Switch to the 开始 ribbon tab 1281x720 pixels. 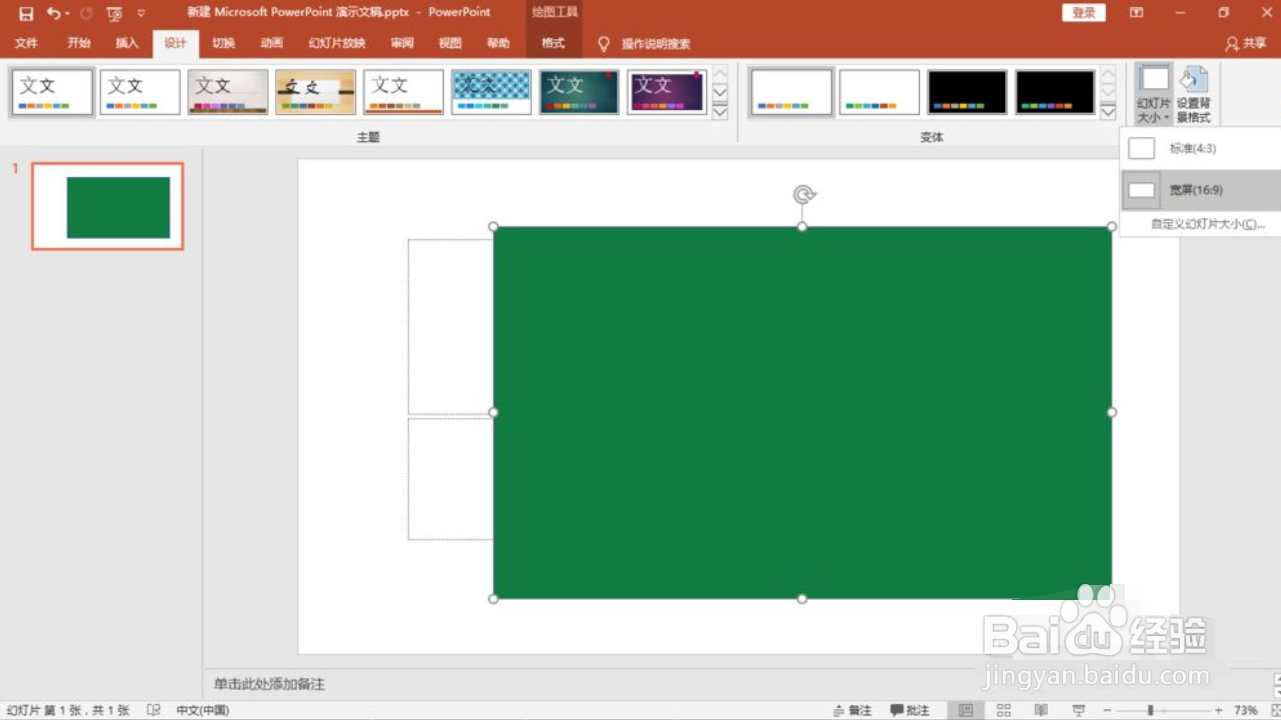79,43
